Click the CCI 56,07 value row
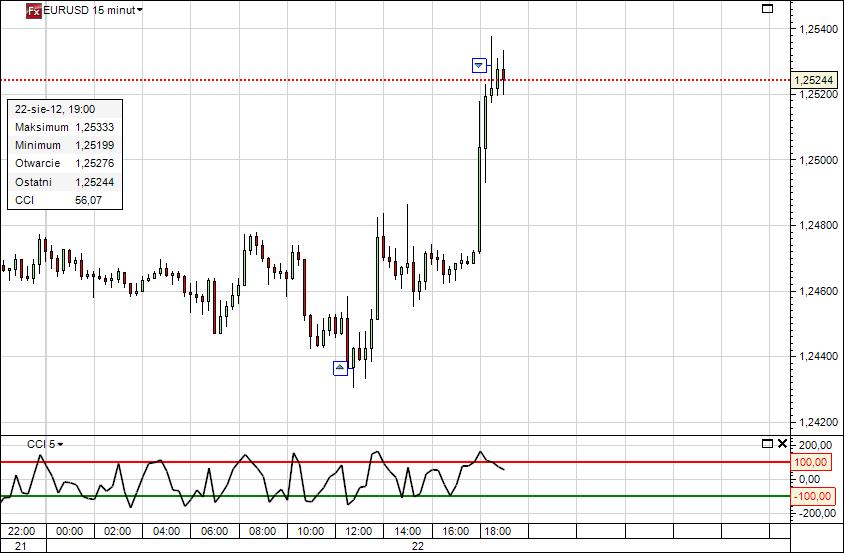Image resolution: width=844 pixels, height=553 pixels. pyautogui.click(x=65, y=200)
